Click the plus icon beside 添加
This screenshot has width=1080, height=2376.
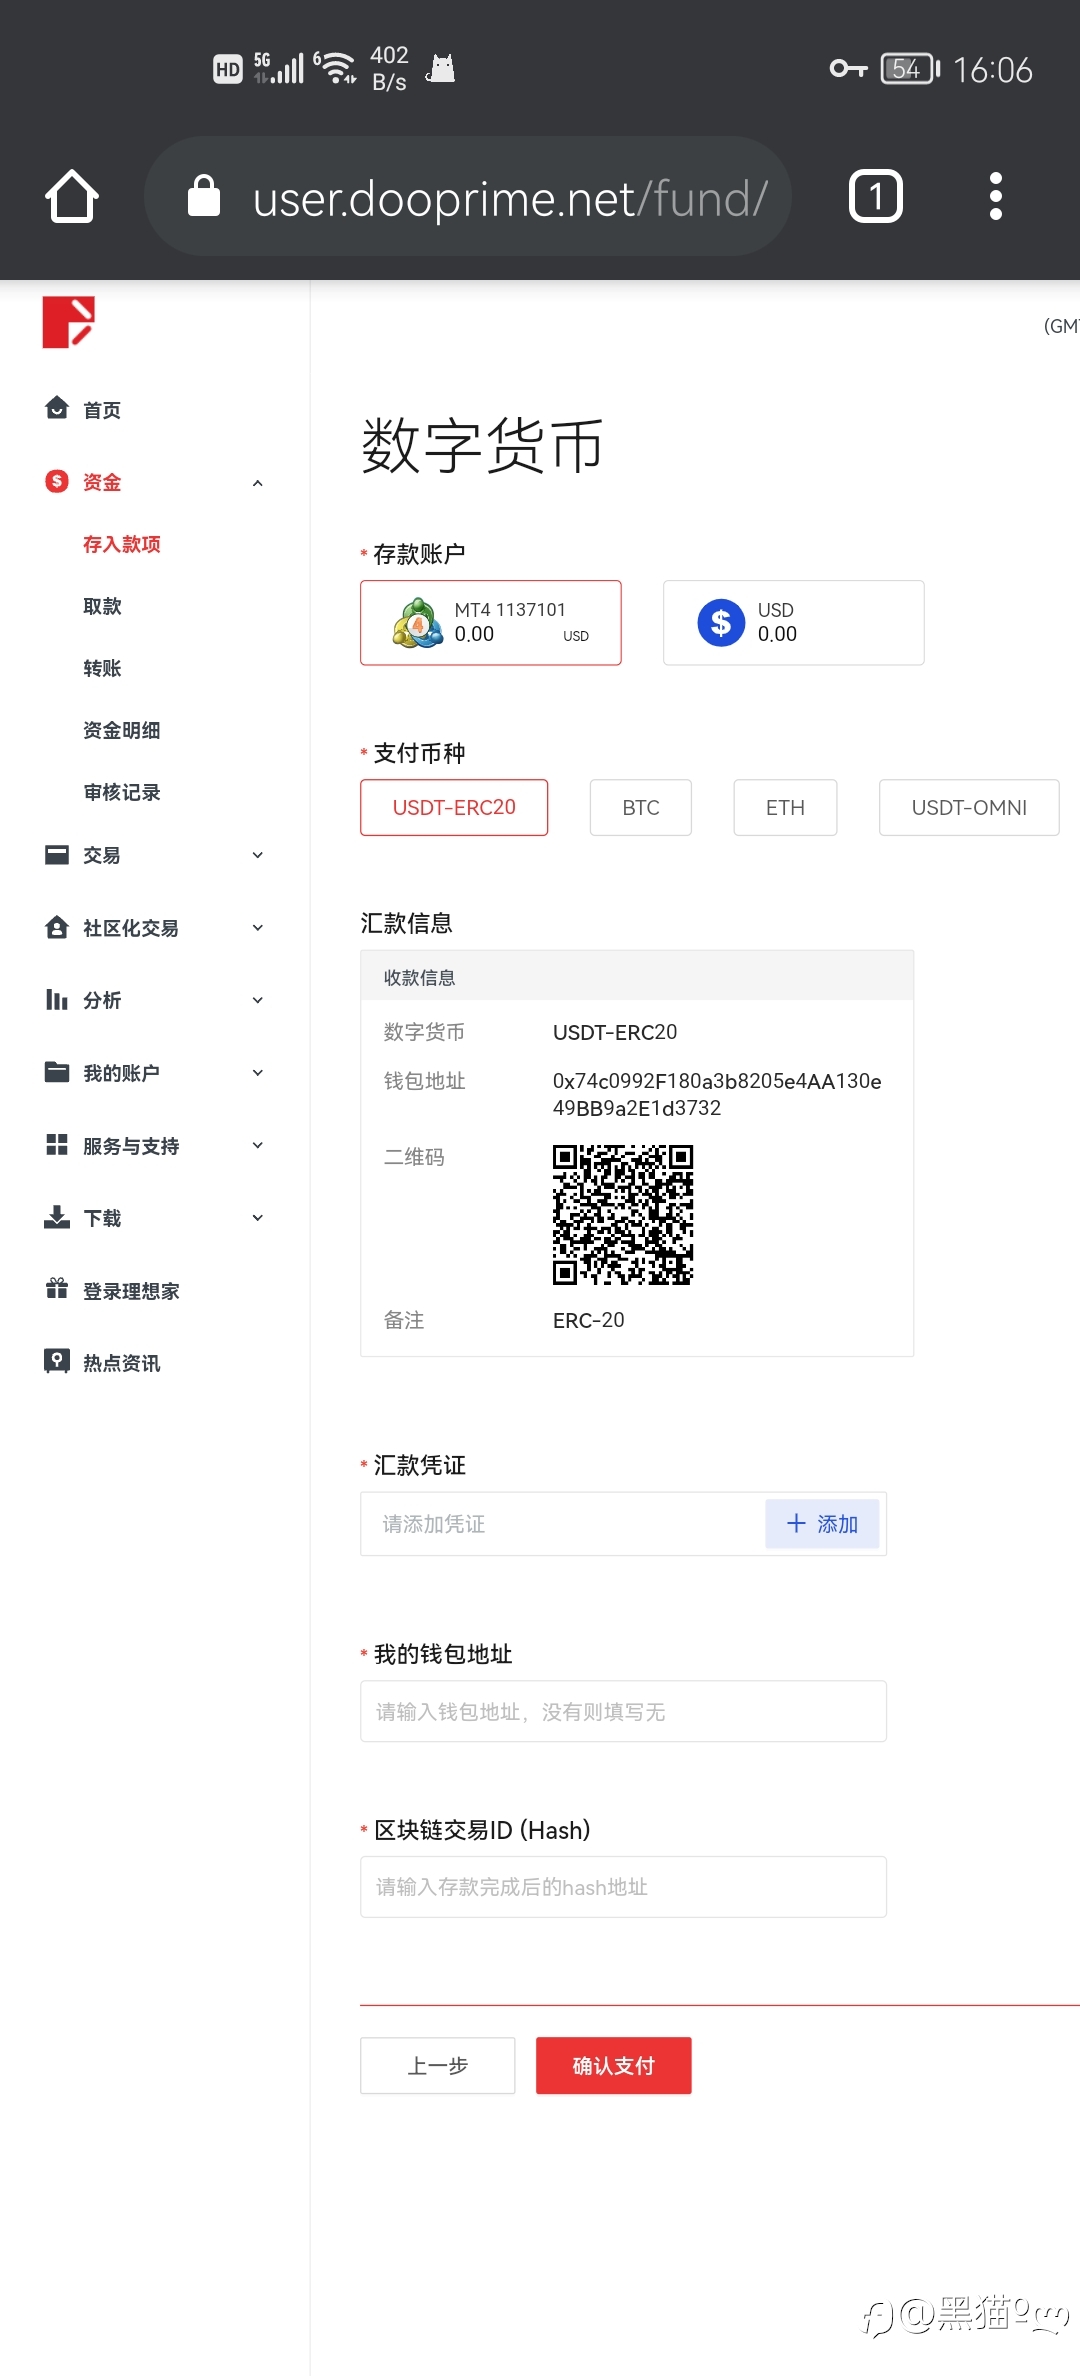(797, 1523)
